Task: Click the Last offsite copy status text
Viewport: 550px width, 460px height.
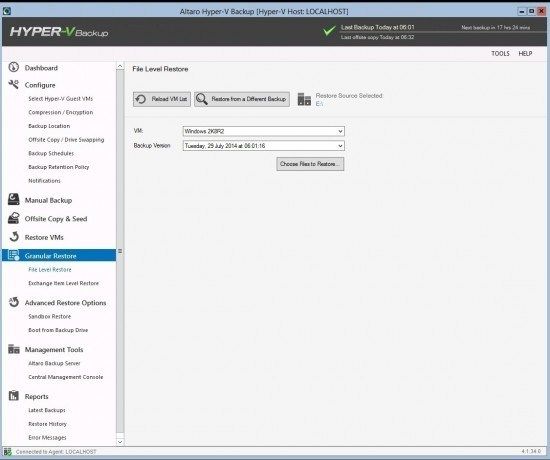Action: [x=377, y=37]
